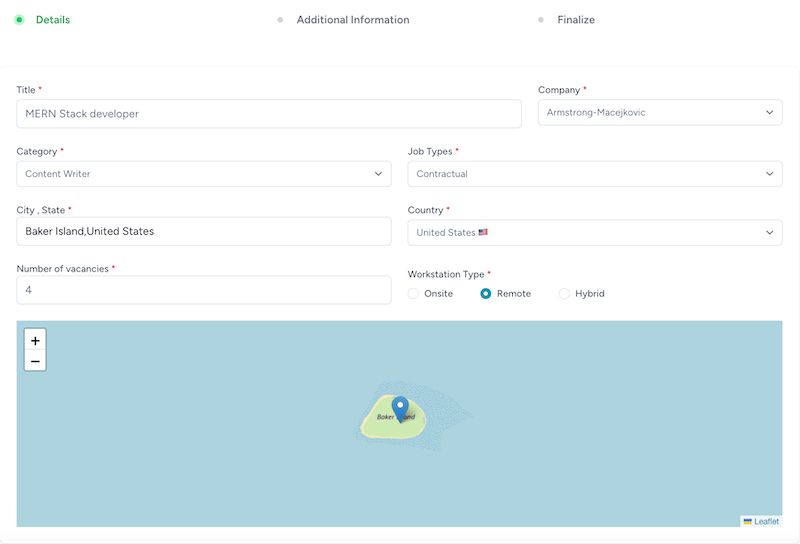Click the Title input field
The height and width of the screenshot is (544, 800).
coord(269,114)
